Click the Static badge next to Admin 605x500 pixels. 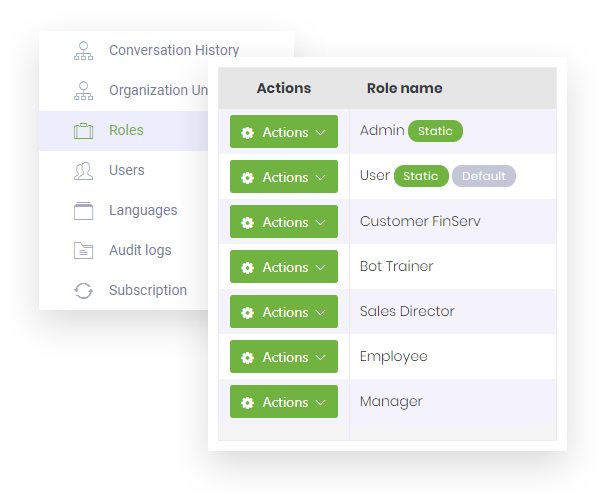coord(435,131)
